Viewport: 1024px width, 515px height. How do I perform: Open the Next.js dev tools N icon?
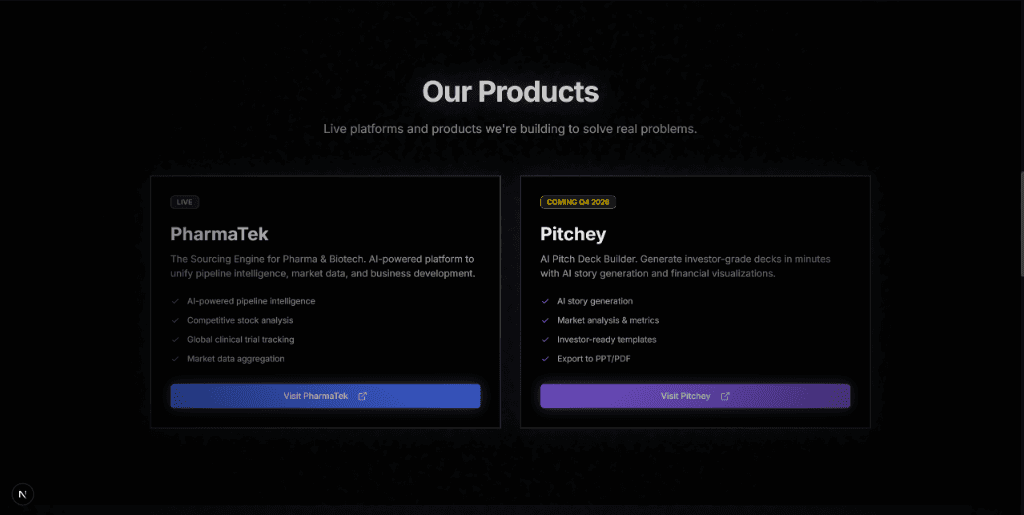point(23,493)
